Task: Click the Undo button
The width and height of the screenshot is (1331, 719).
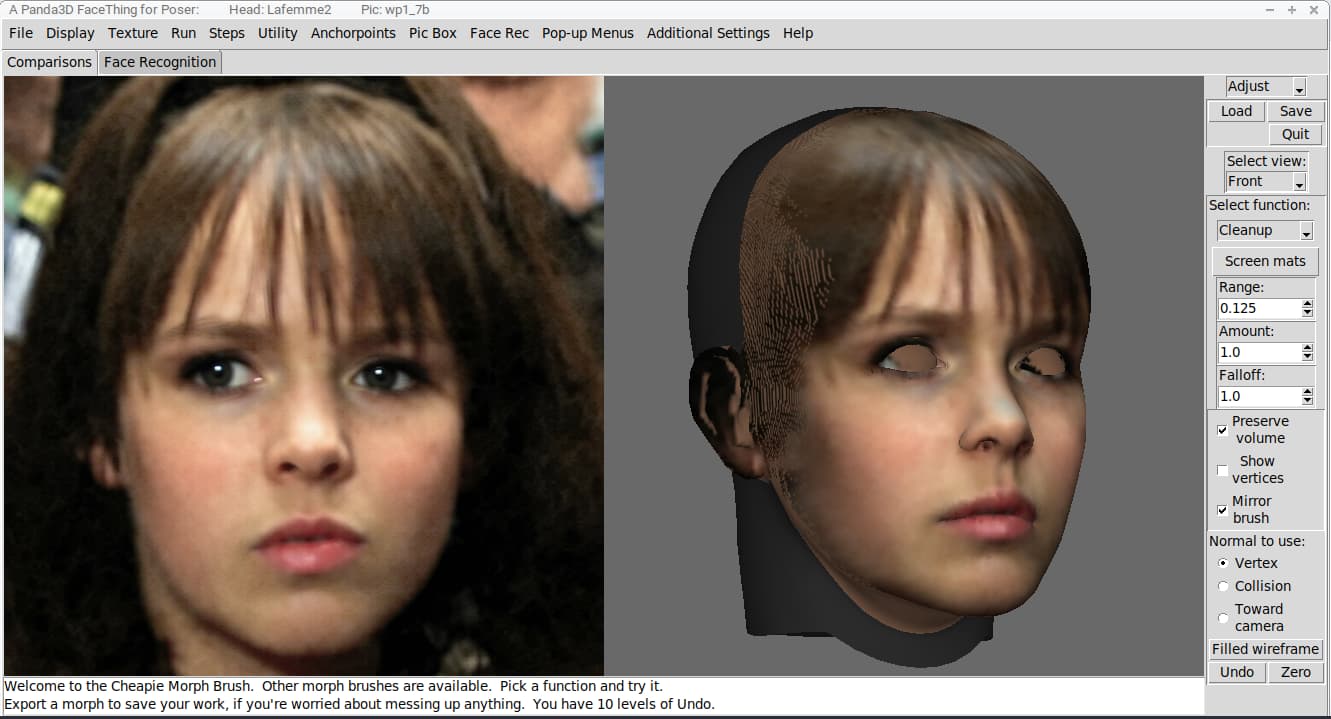Action: [x=1237, y=672]
